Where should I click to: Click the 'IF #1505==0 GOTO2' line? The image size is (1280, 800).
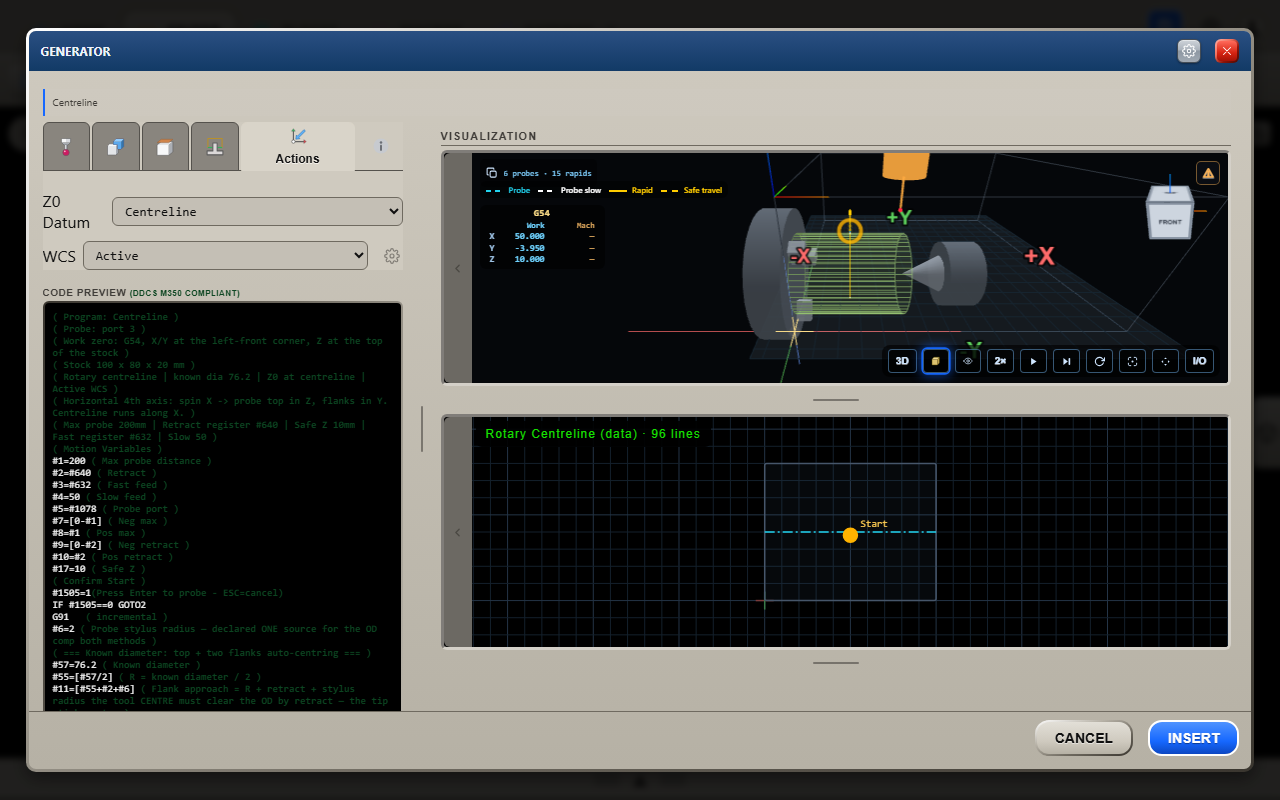point(99,605)
